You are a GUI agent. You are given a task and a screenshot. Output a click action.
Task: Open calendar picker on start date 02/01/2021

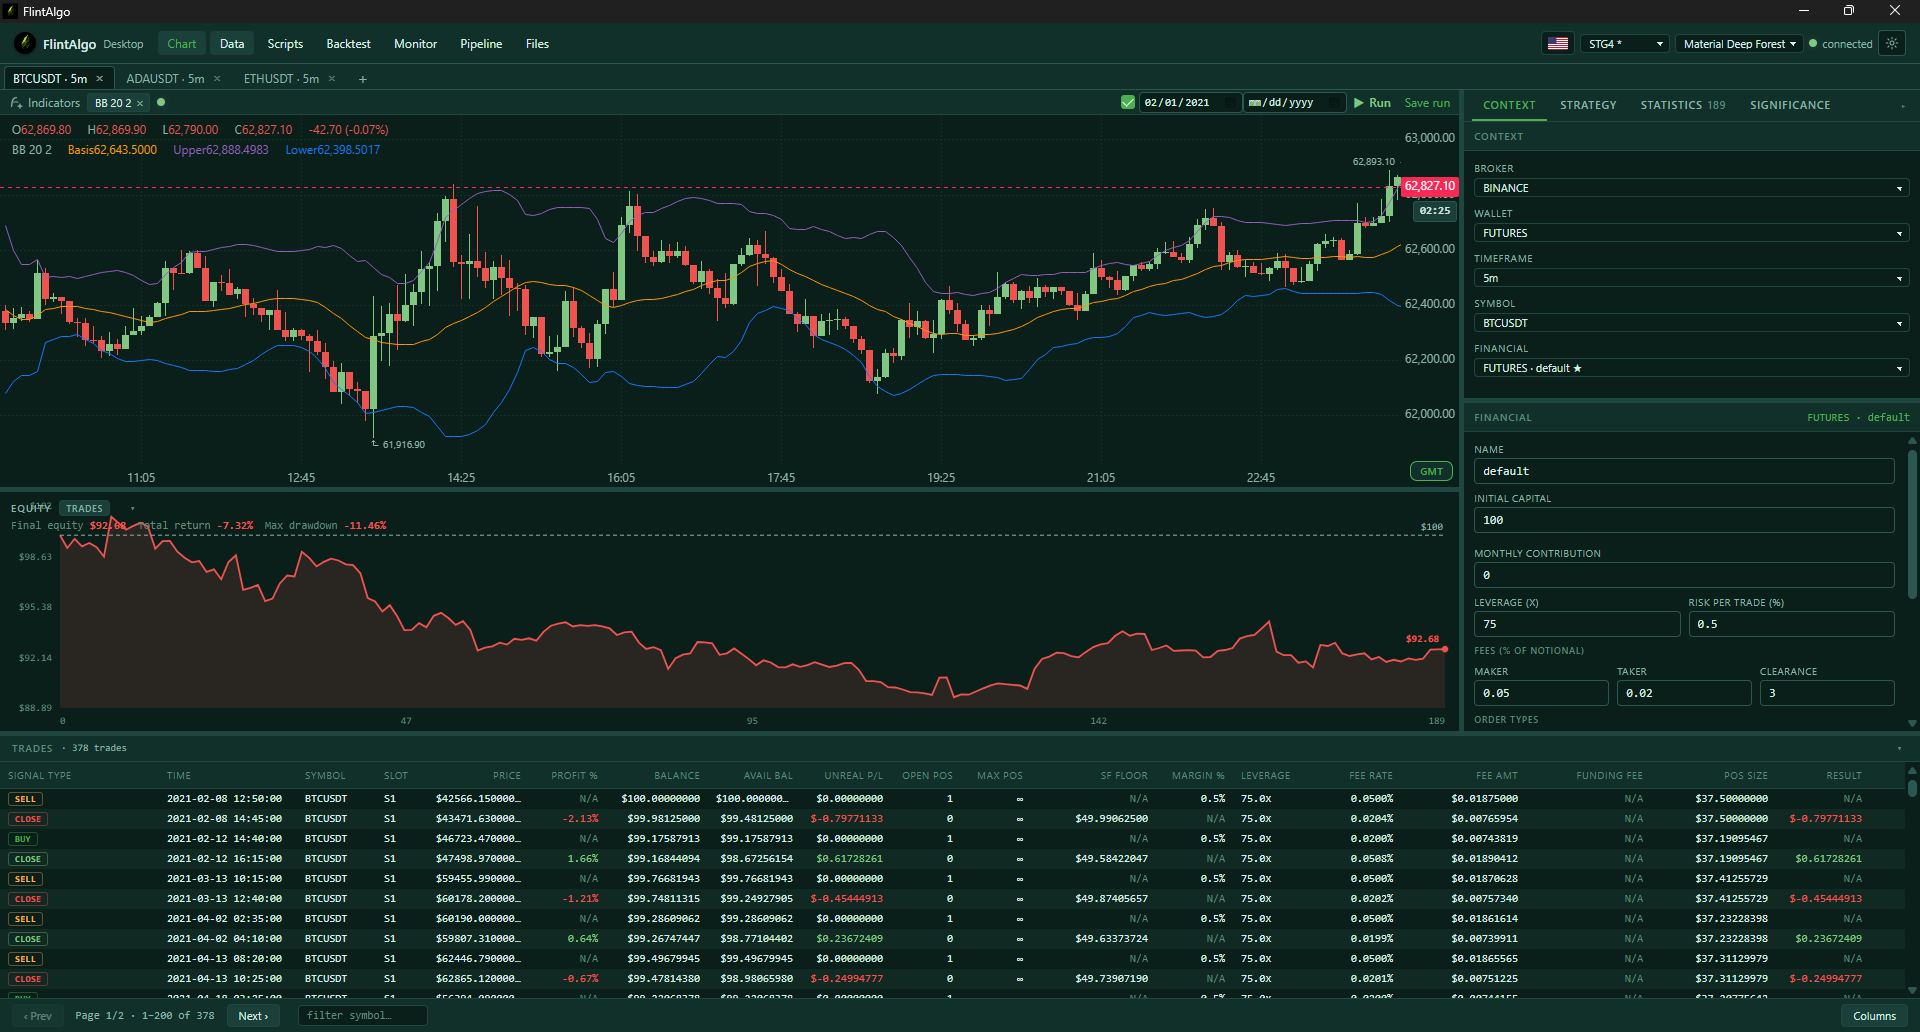1230,103
